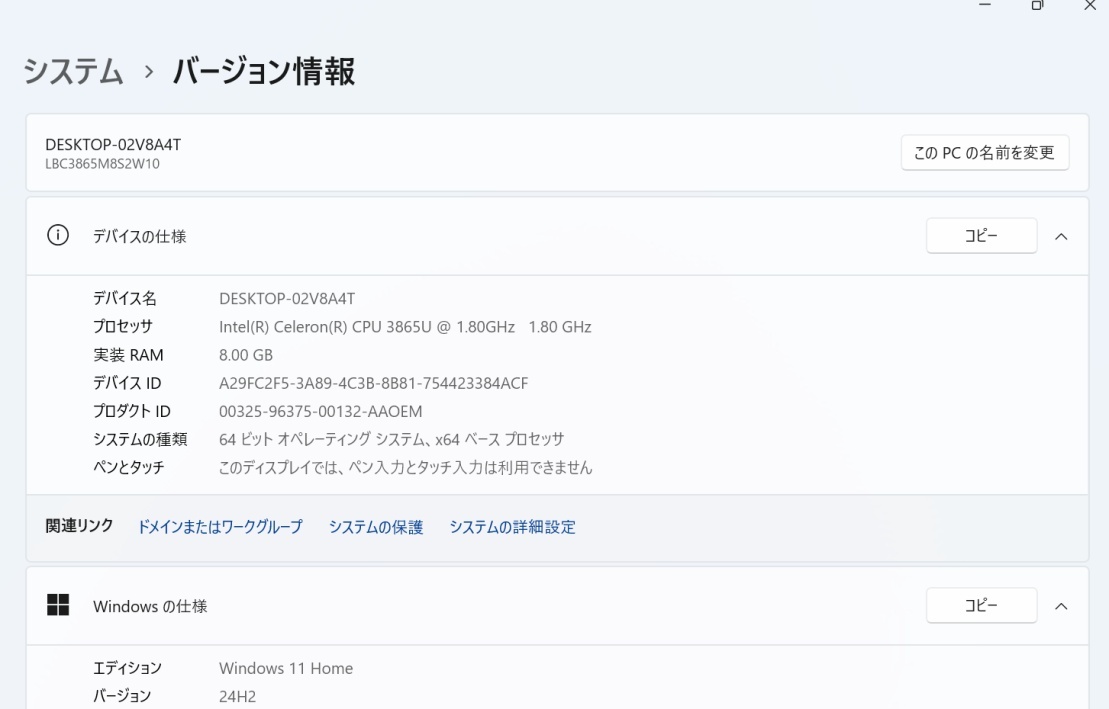Select device name value DESKTOP-02V8A4T in specs
This screenshot has width=1109, height=709.
pyautogui.click(x=287, y=299)
